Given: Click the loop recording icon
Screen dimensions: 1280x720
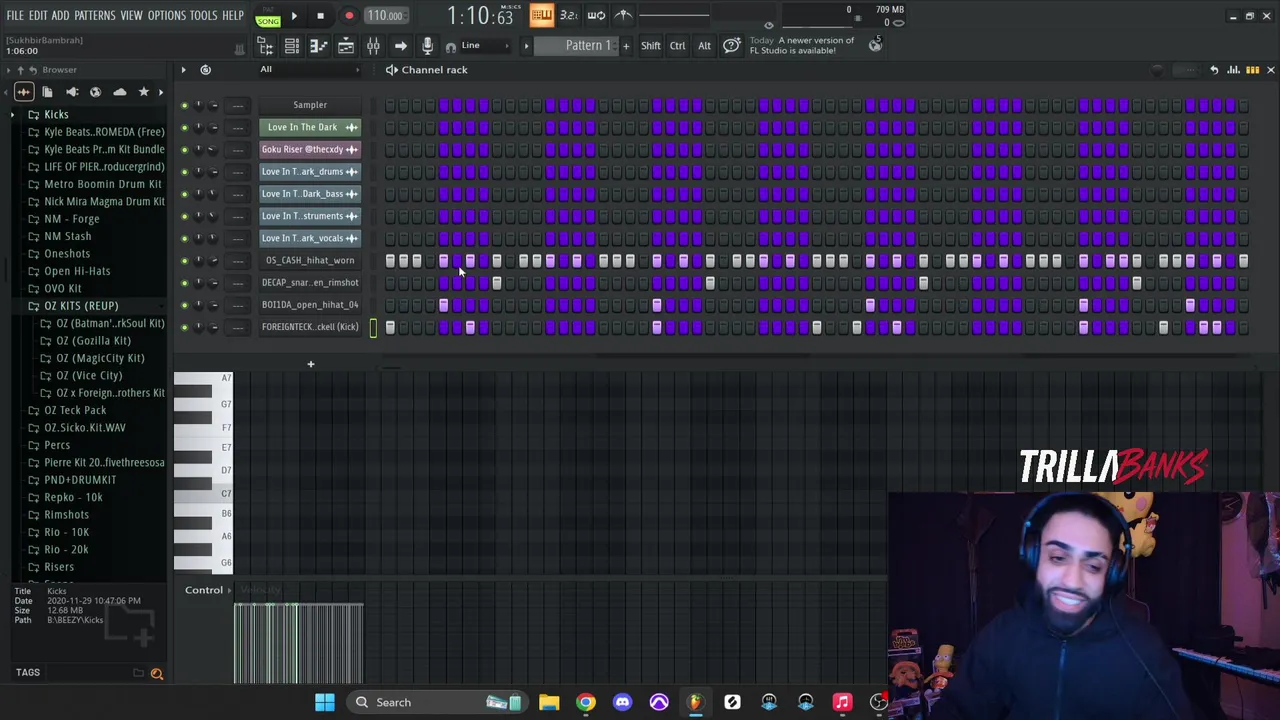Looking at the screenshot, I should (x=596, y=15).
